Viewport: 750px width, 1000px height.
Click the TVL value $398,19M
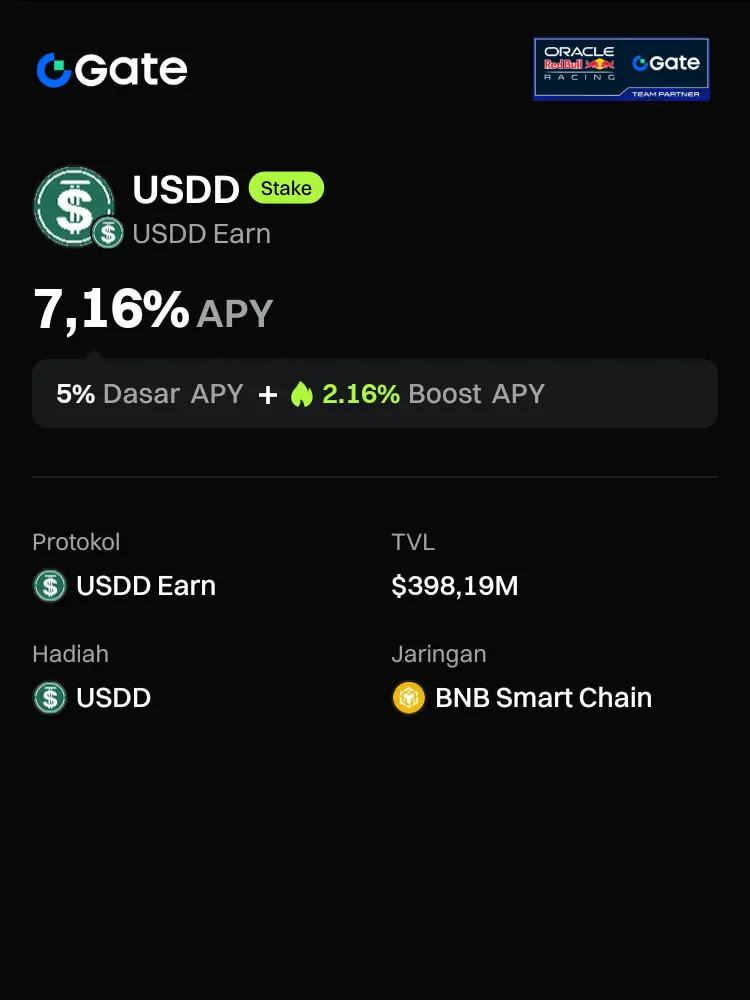coord(454,586)
